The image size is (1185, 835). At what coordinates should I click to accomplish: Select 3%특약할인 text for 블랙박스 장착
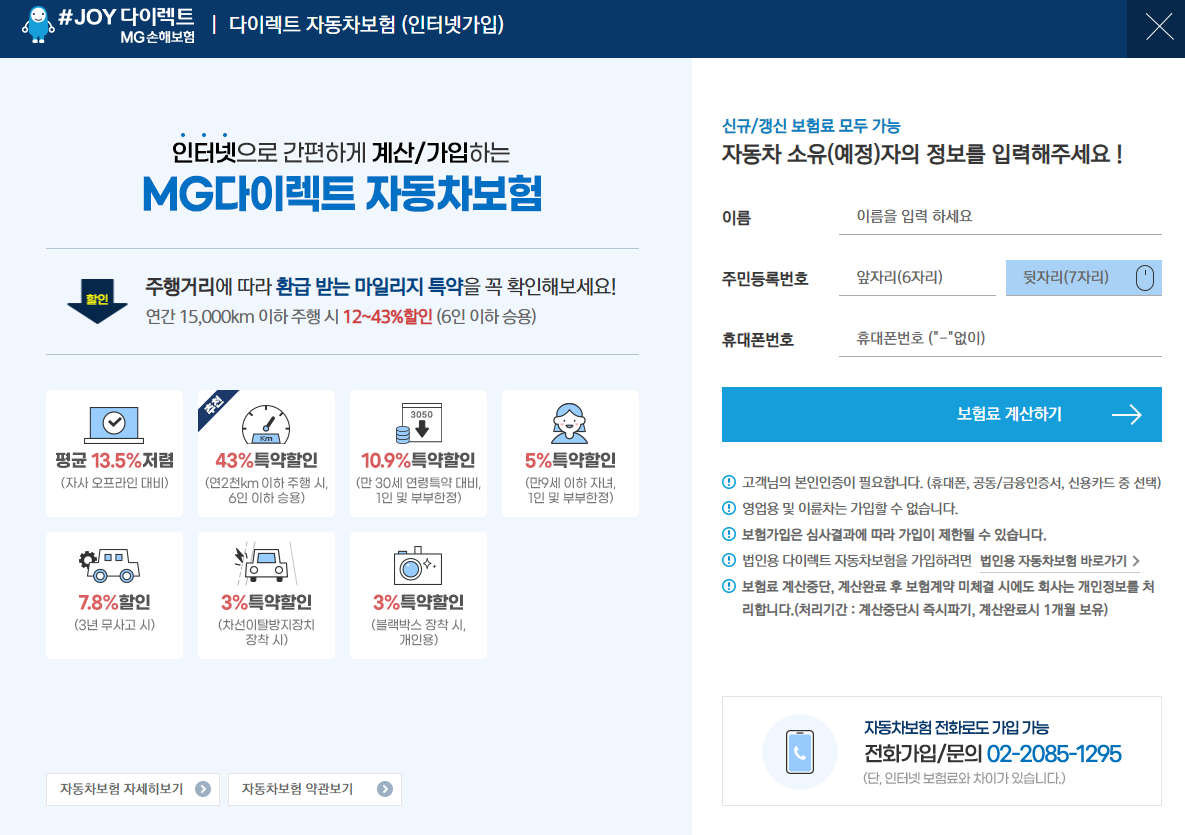coord(418,602)
